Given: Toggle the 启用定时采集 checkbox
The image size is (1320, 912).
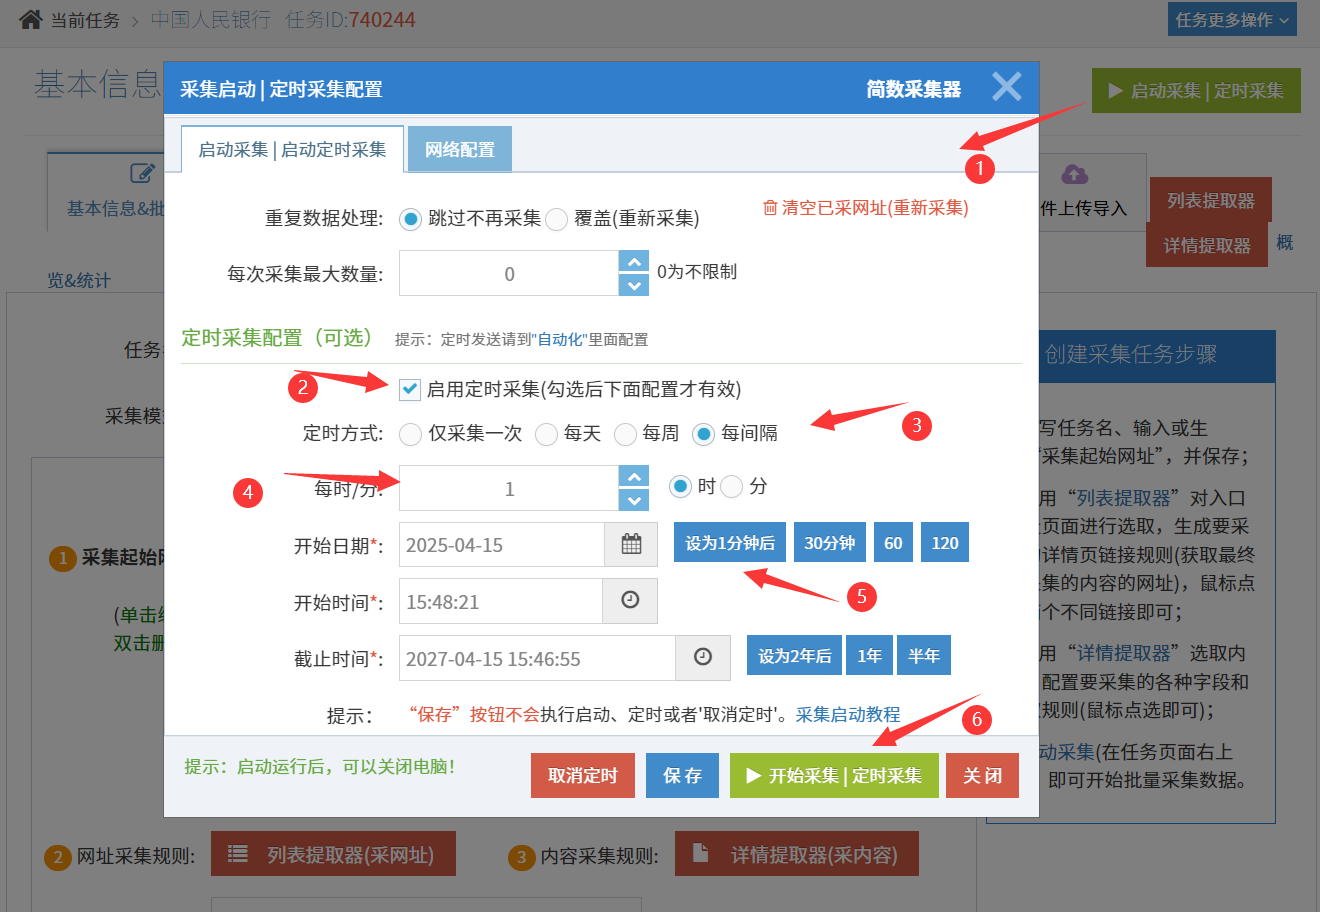Looking at the screenshot, I should click(410, 390).
